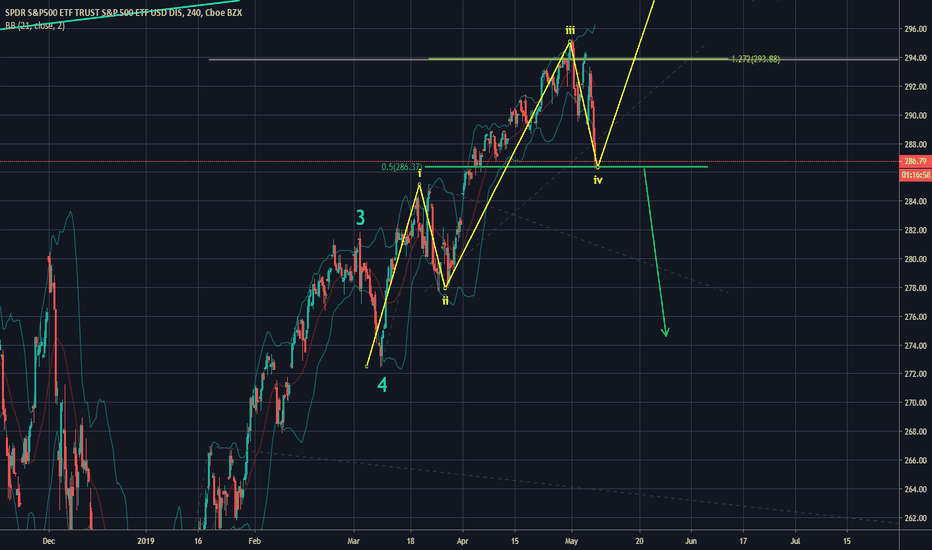Viewport: 932px width, 550px height.
Task: Open the BB (21, close, 2) indicator label
Action: click(35, 26)
